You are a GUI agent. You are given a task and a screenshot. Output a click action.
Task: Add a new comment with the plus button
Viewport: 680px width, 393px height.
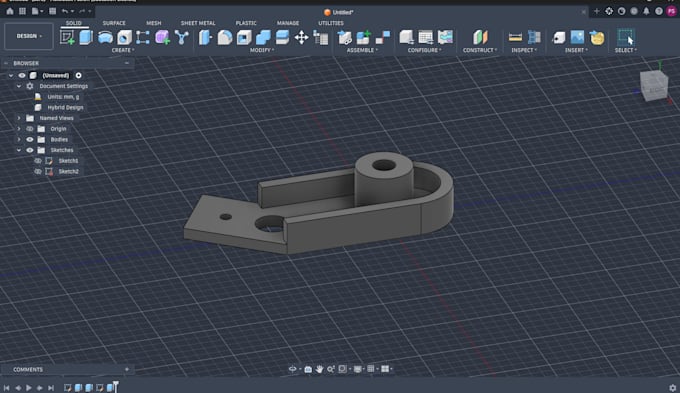(127, 370)
